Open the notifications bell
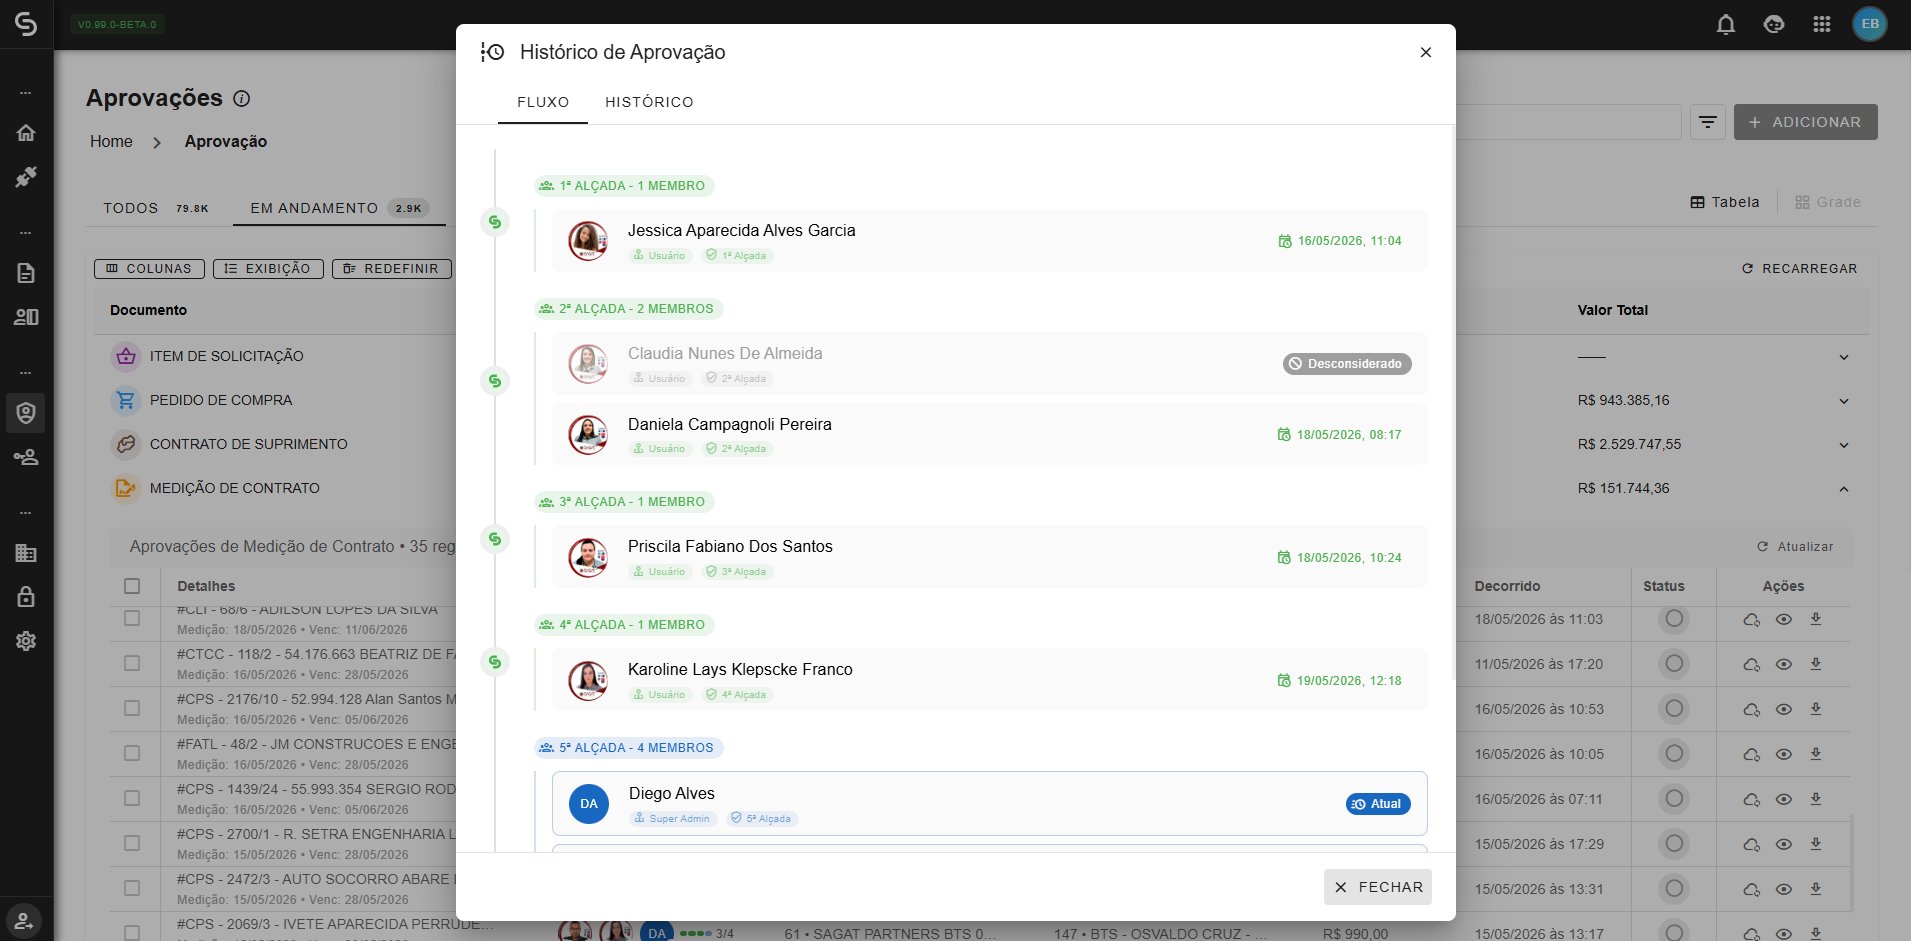The width and height of the screenshot is (1911, 941). [1725, 24]
